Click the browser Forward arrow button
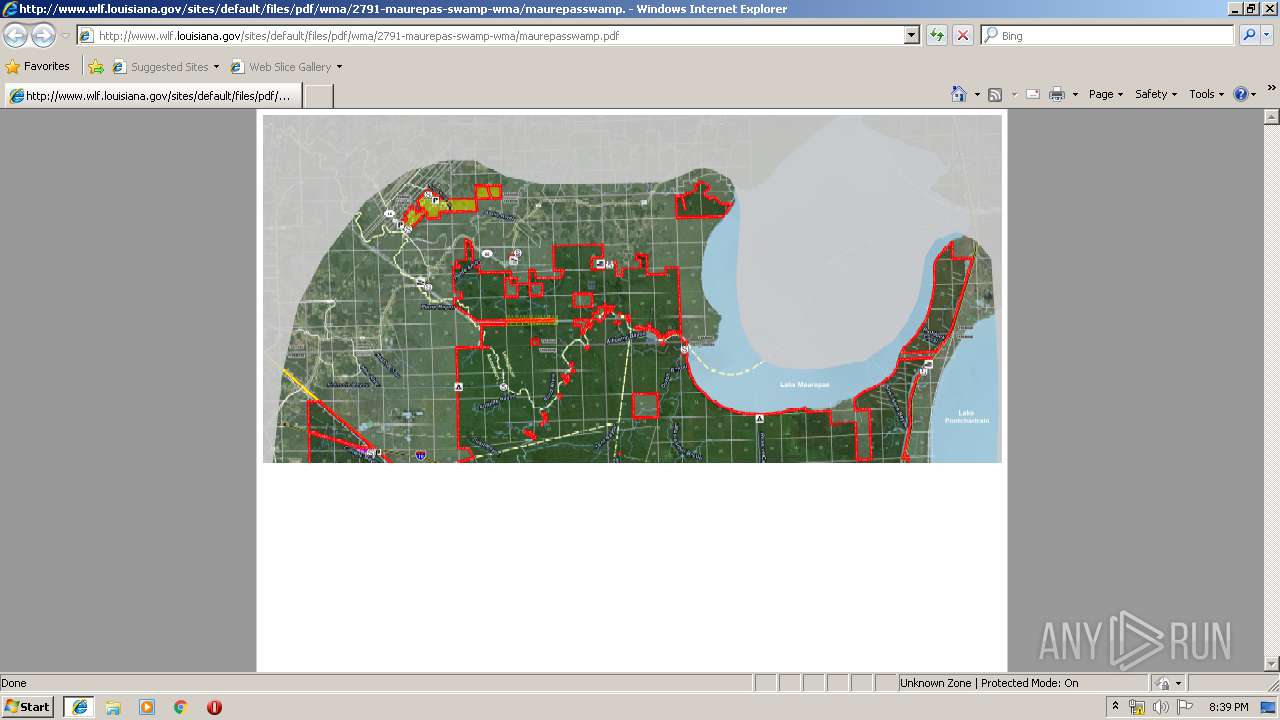Screen dimensions: 1280x720 43,35
